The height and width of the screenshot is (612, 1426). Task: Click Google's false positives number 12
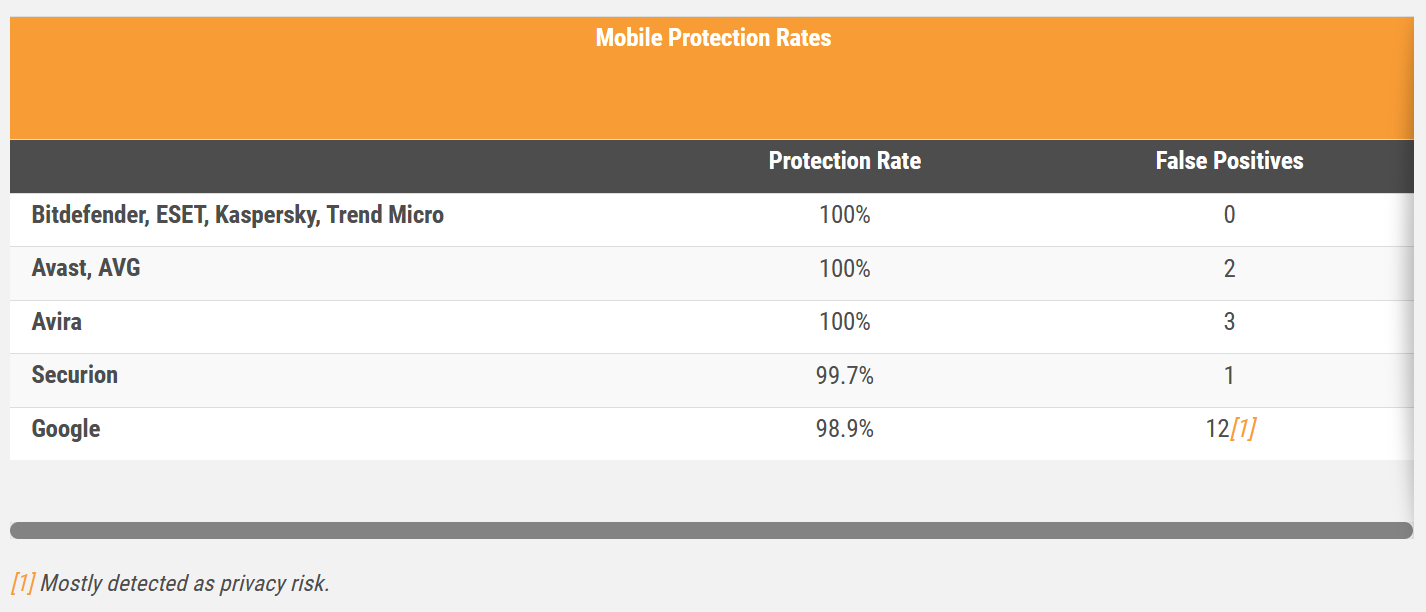[x=1216, y=429]
